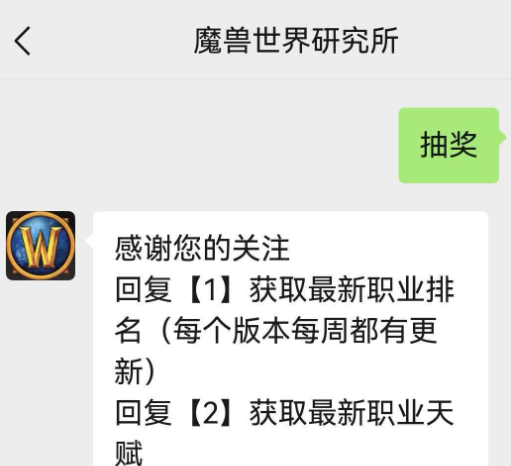Tap the 每周 word in the message
Viewport: 511px width, 466px height.
point(320,330)
